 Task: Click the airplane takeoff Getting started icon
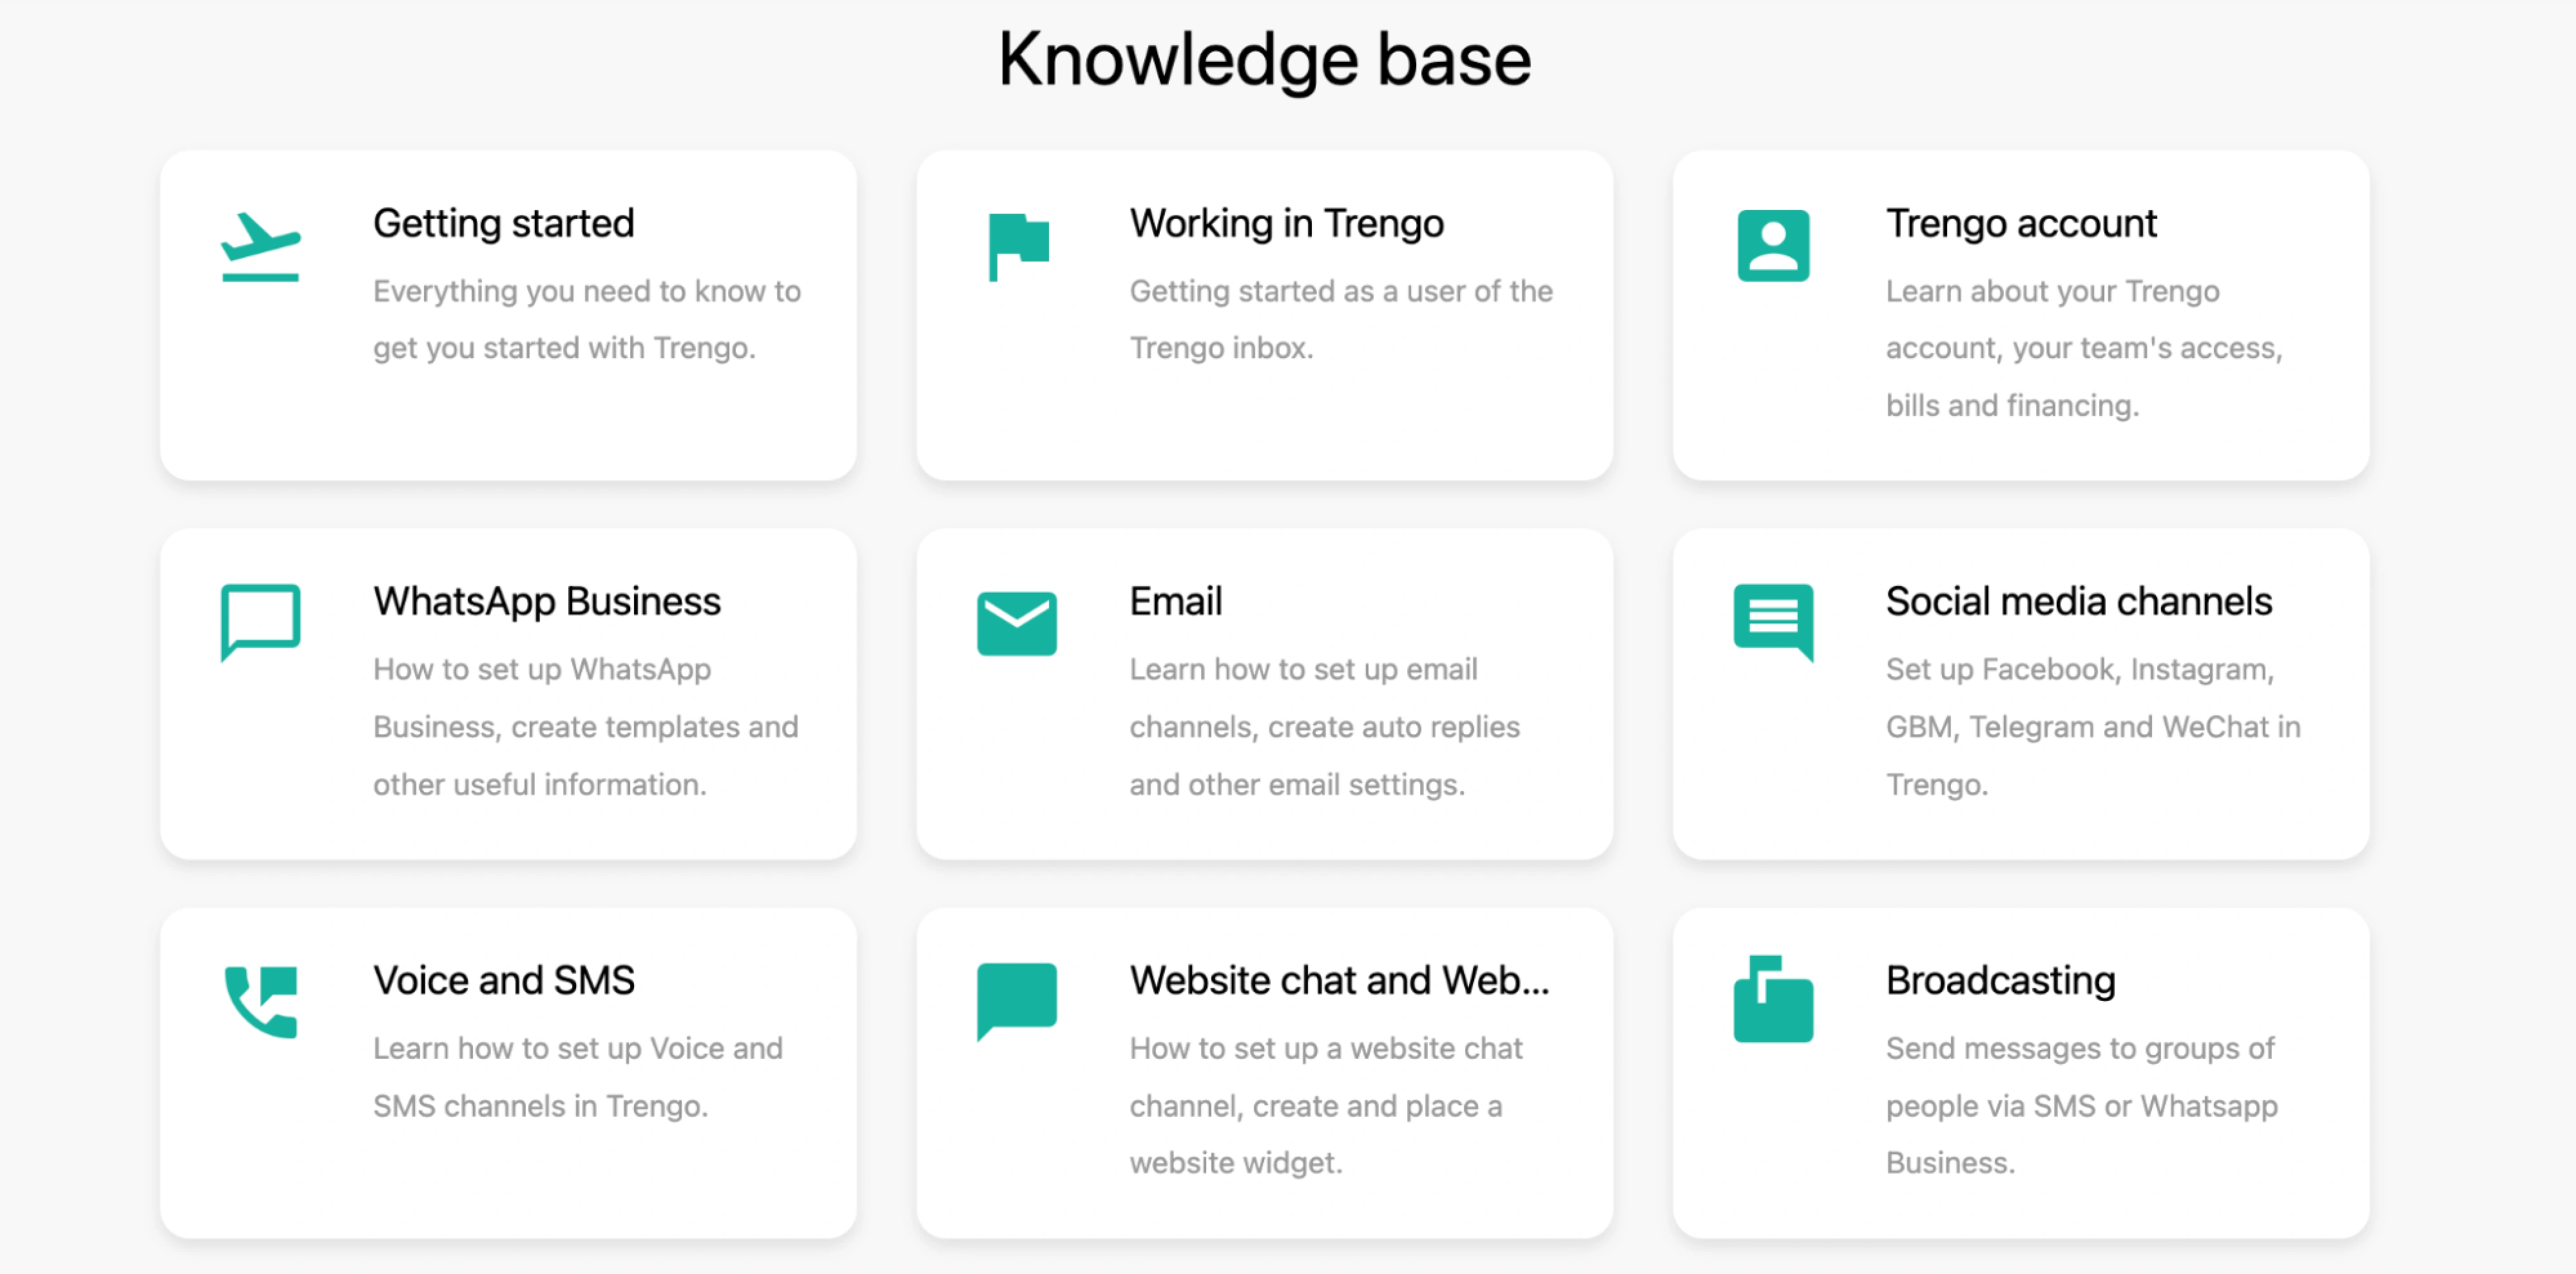click(260, 246)
